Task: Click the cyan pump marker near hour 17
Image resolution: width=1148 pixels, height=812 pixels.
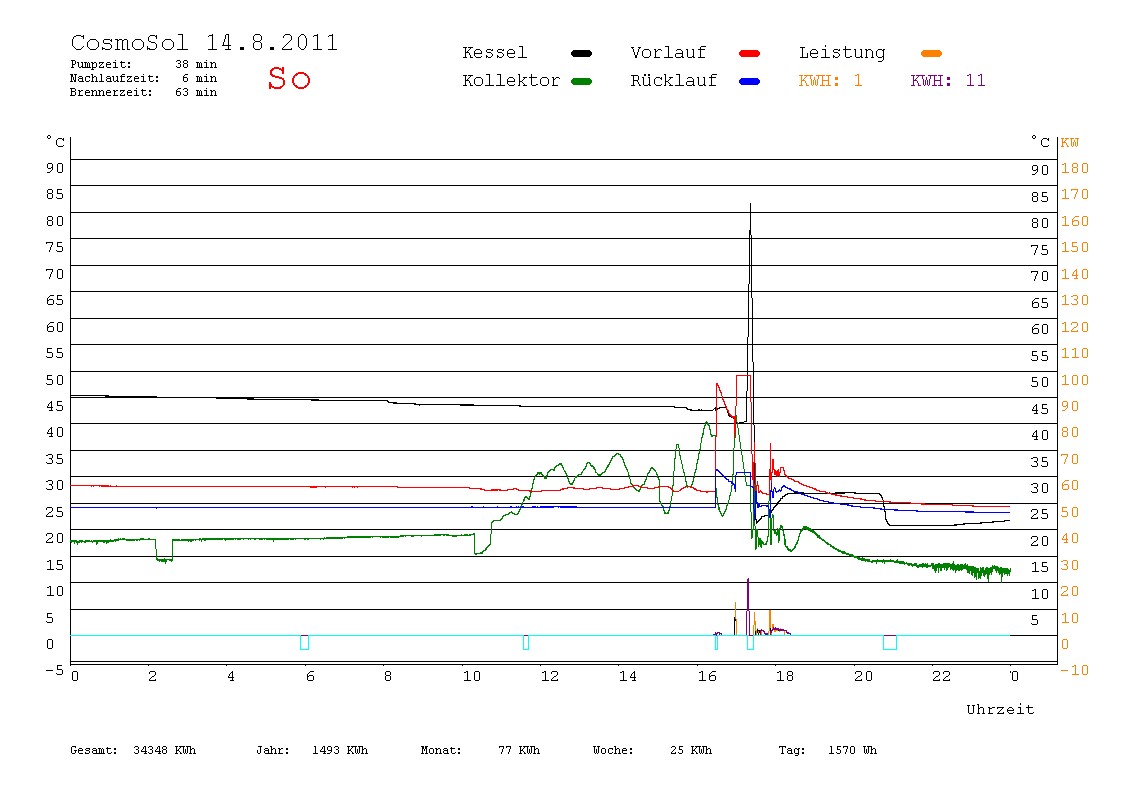Action: pyautogui.click(x=750, y=642)
